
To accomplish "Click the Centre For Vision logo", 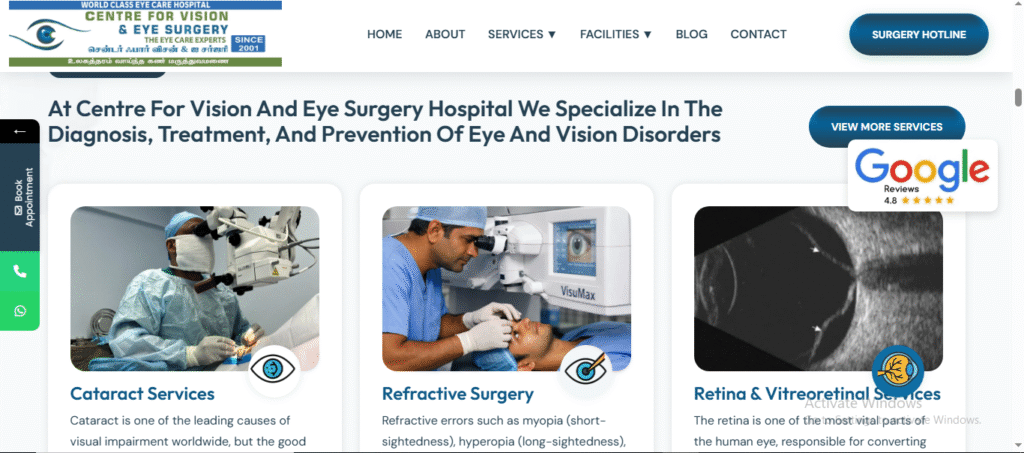I will 145,33.
